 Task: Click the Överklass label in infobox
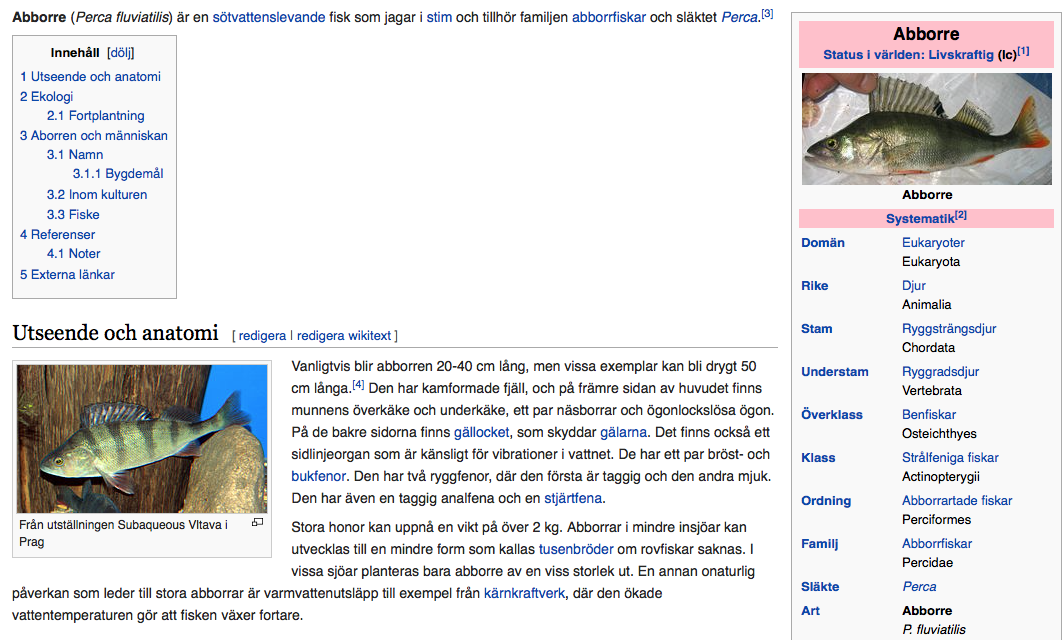pyautogui.click(x=832, y=415)
